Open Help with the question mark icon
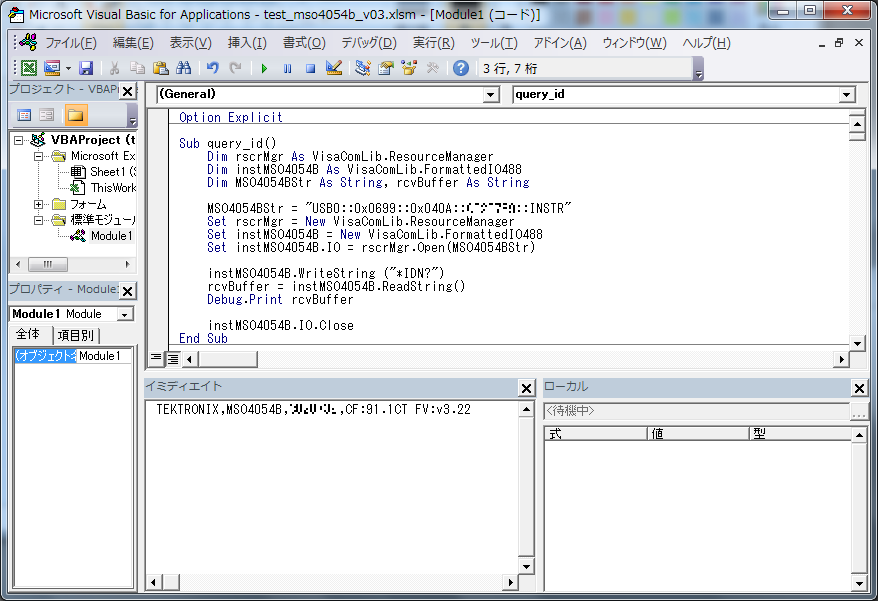The height and width of the screenshot is (601, 878). [x=460, y=68]
